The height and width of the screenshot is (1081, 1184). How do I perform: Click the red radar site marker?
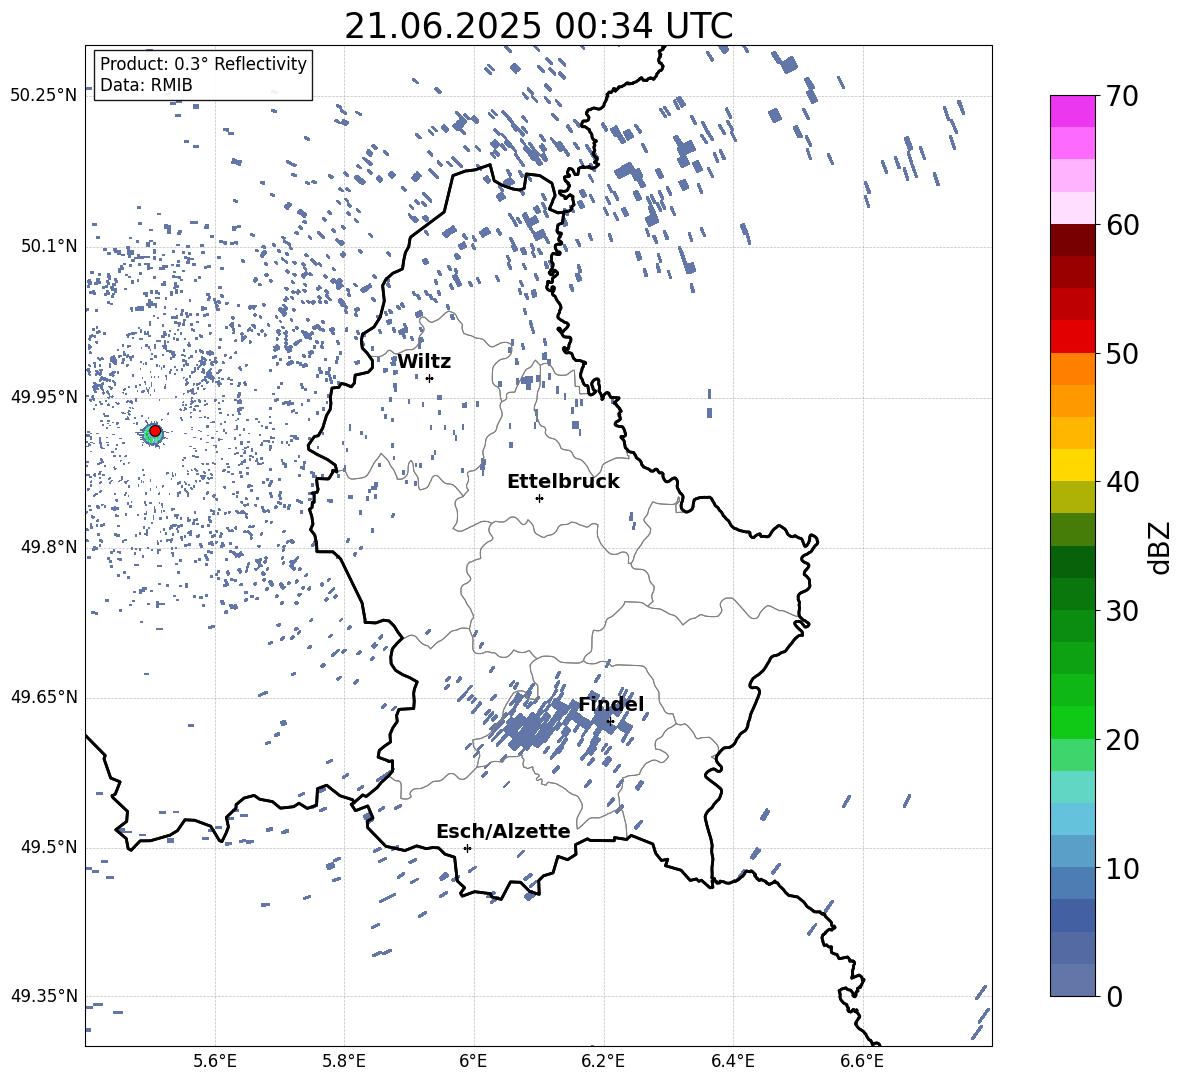[x=155, y=431]
